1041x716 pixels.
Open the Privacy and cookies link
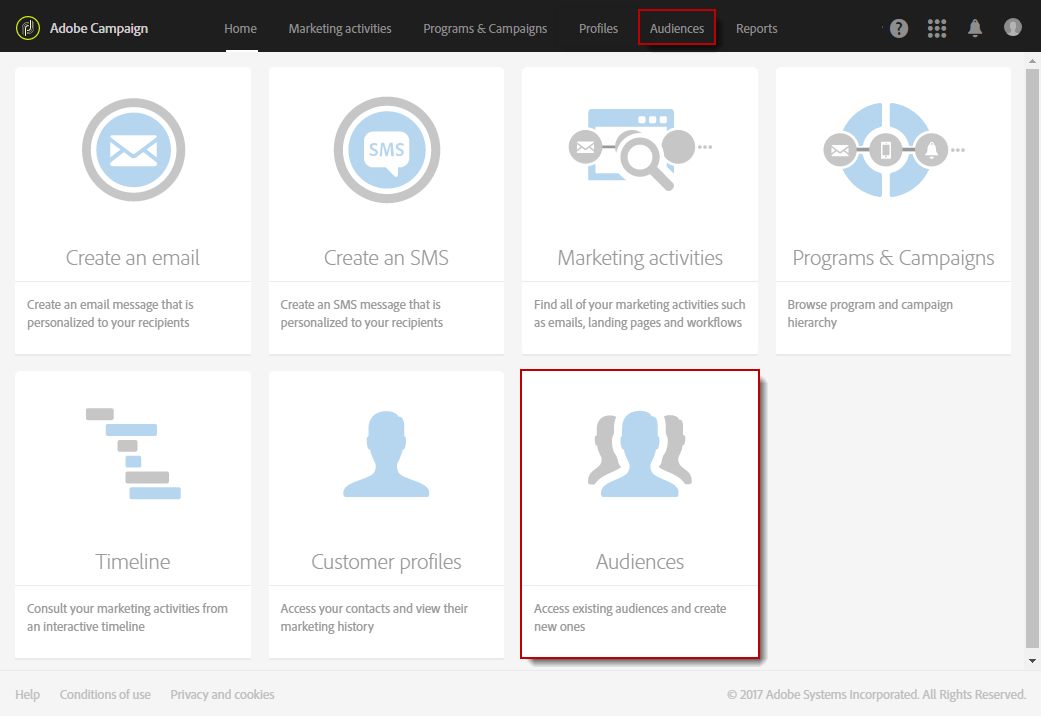(222, 694)
